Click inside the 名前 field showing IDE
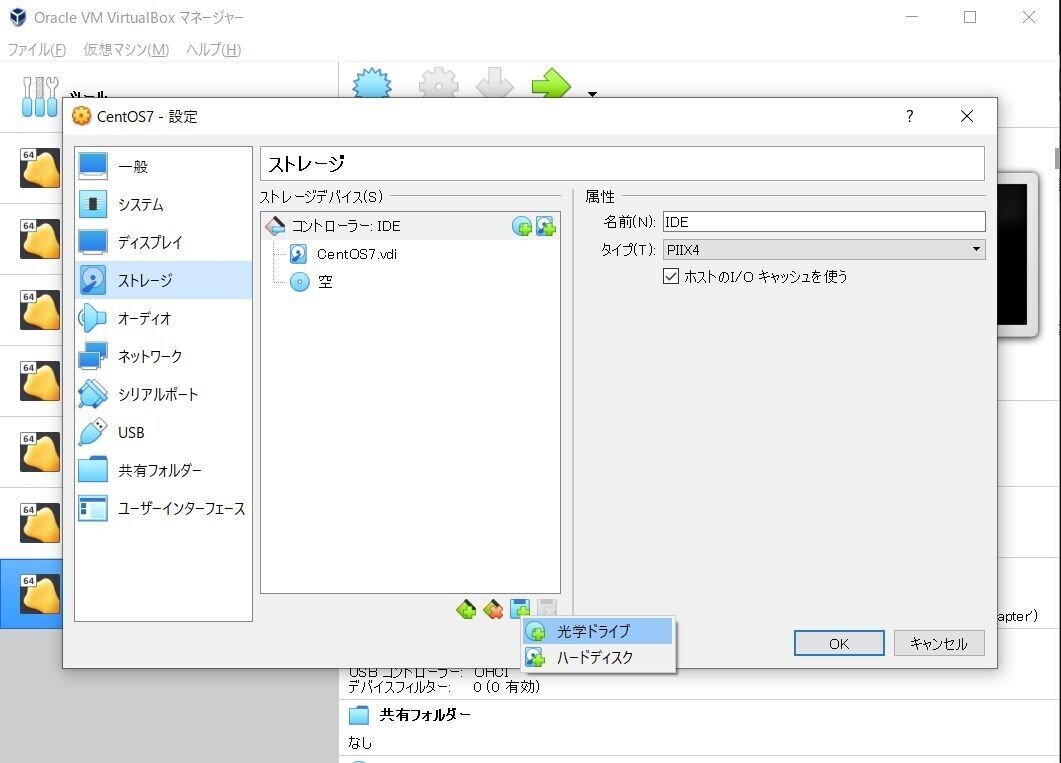This screenshot has width=1061, height=763. [820, 221]
